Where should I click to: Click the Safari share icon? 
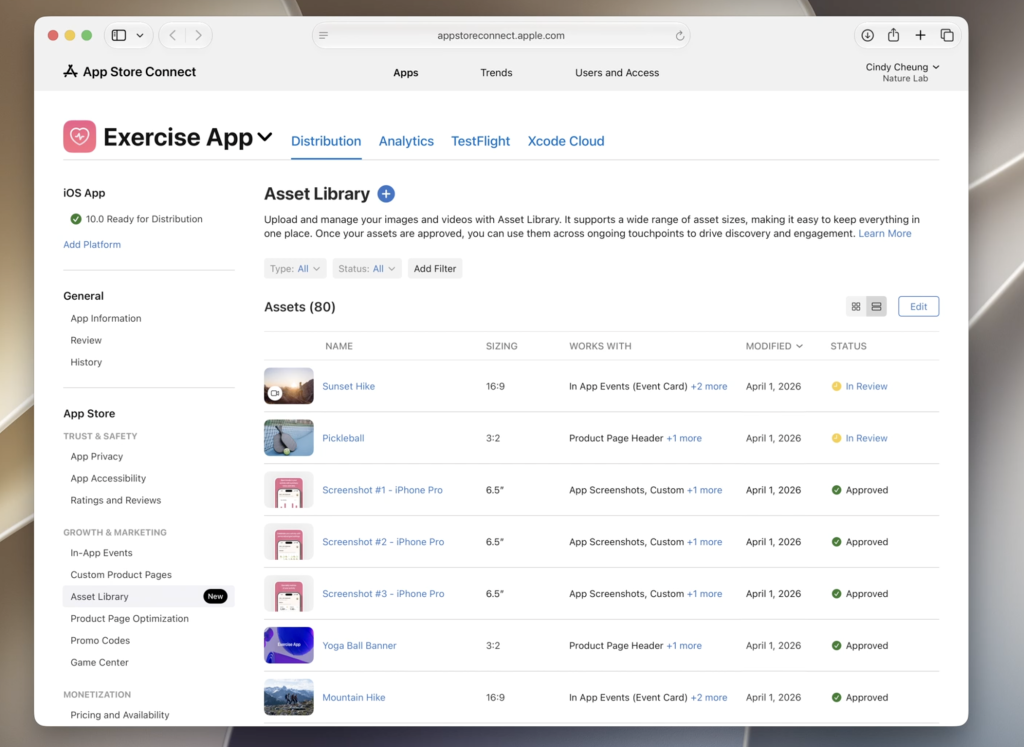(893, 35)
